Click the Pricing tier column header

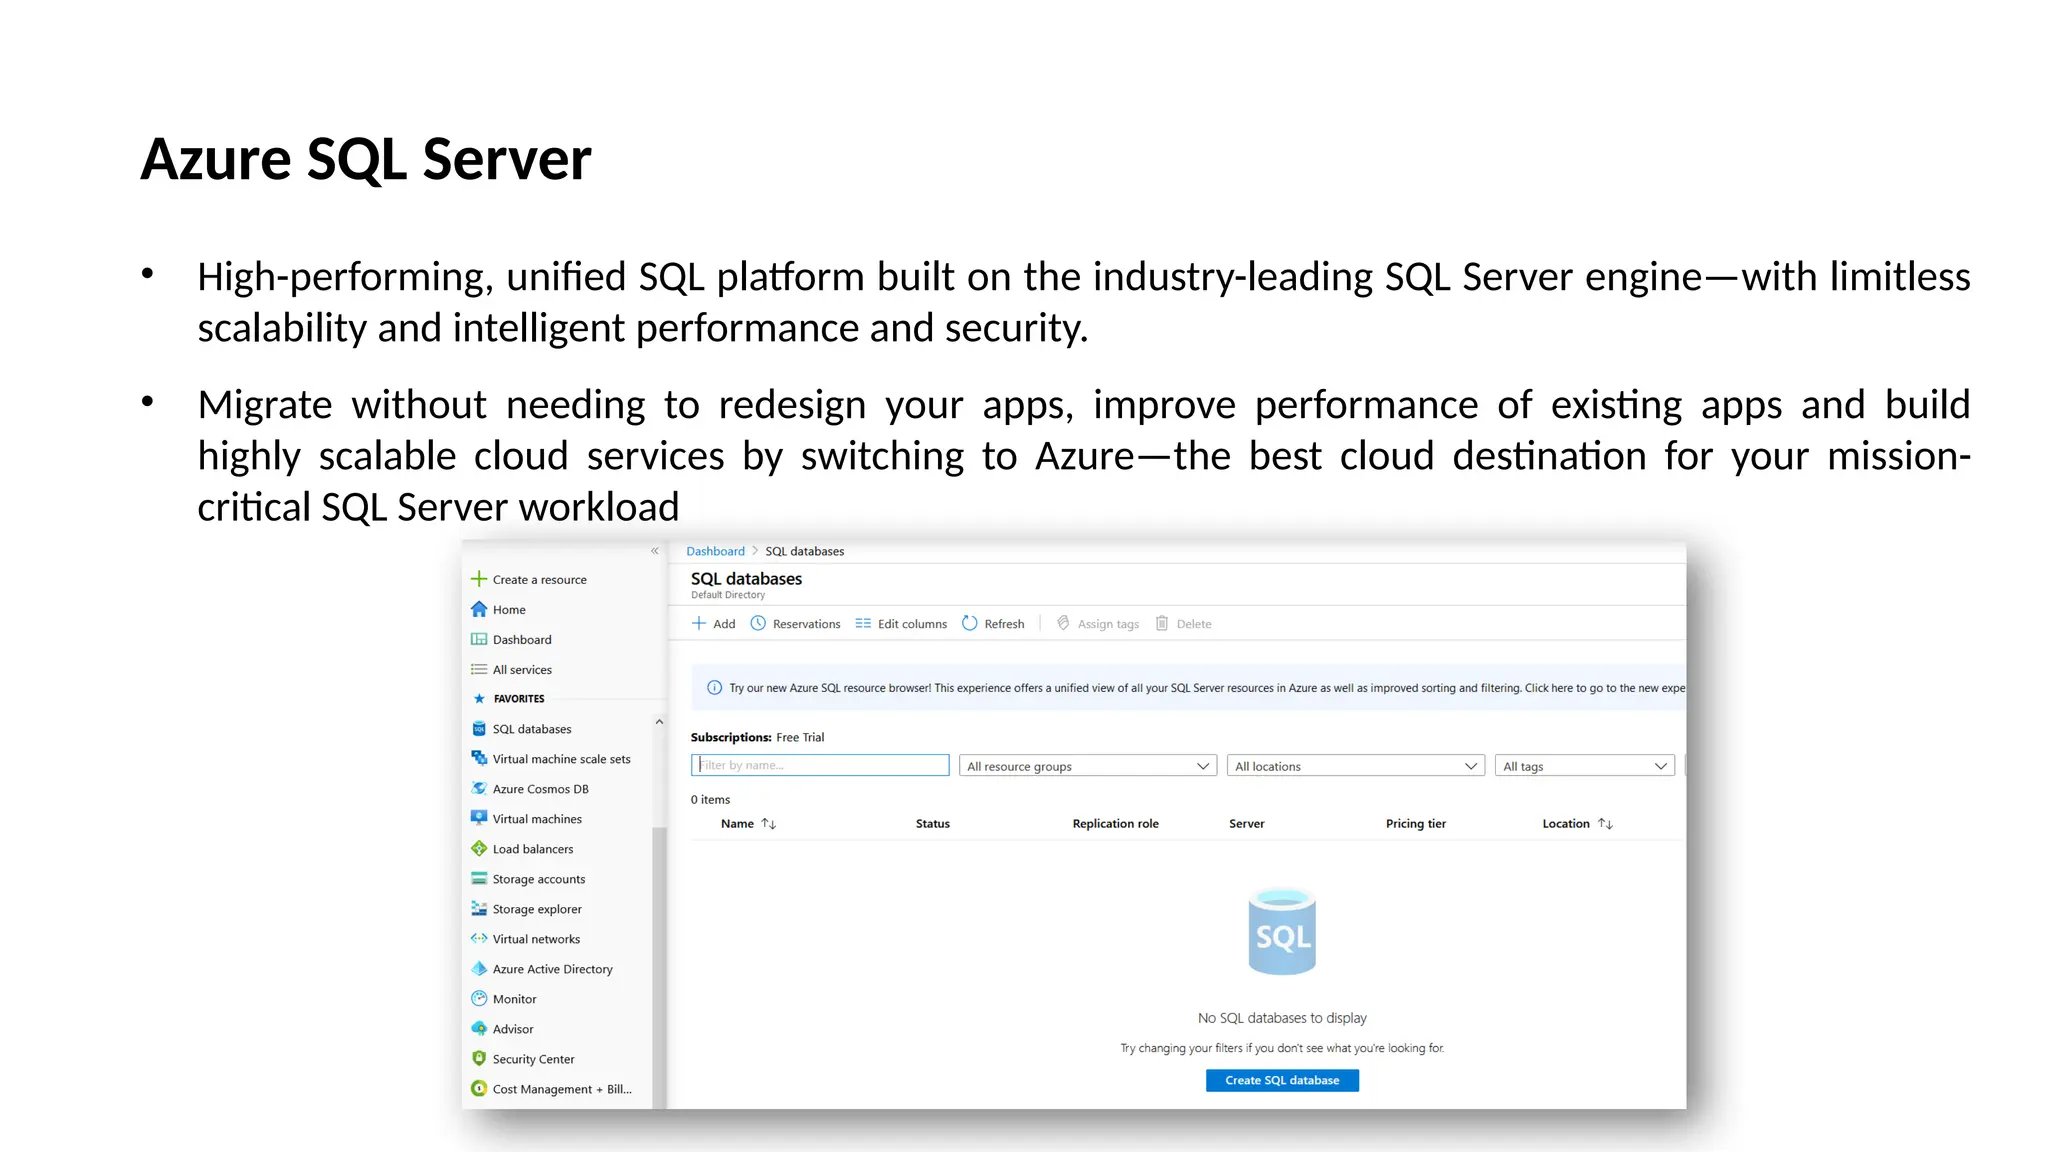[1416, 824]
